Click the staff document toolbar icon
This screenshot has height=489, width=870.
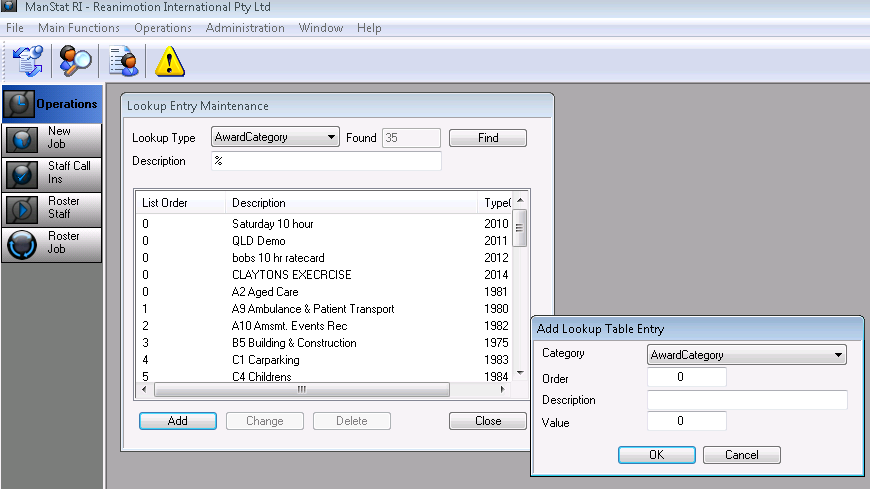point(124,61)
